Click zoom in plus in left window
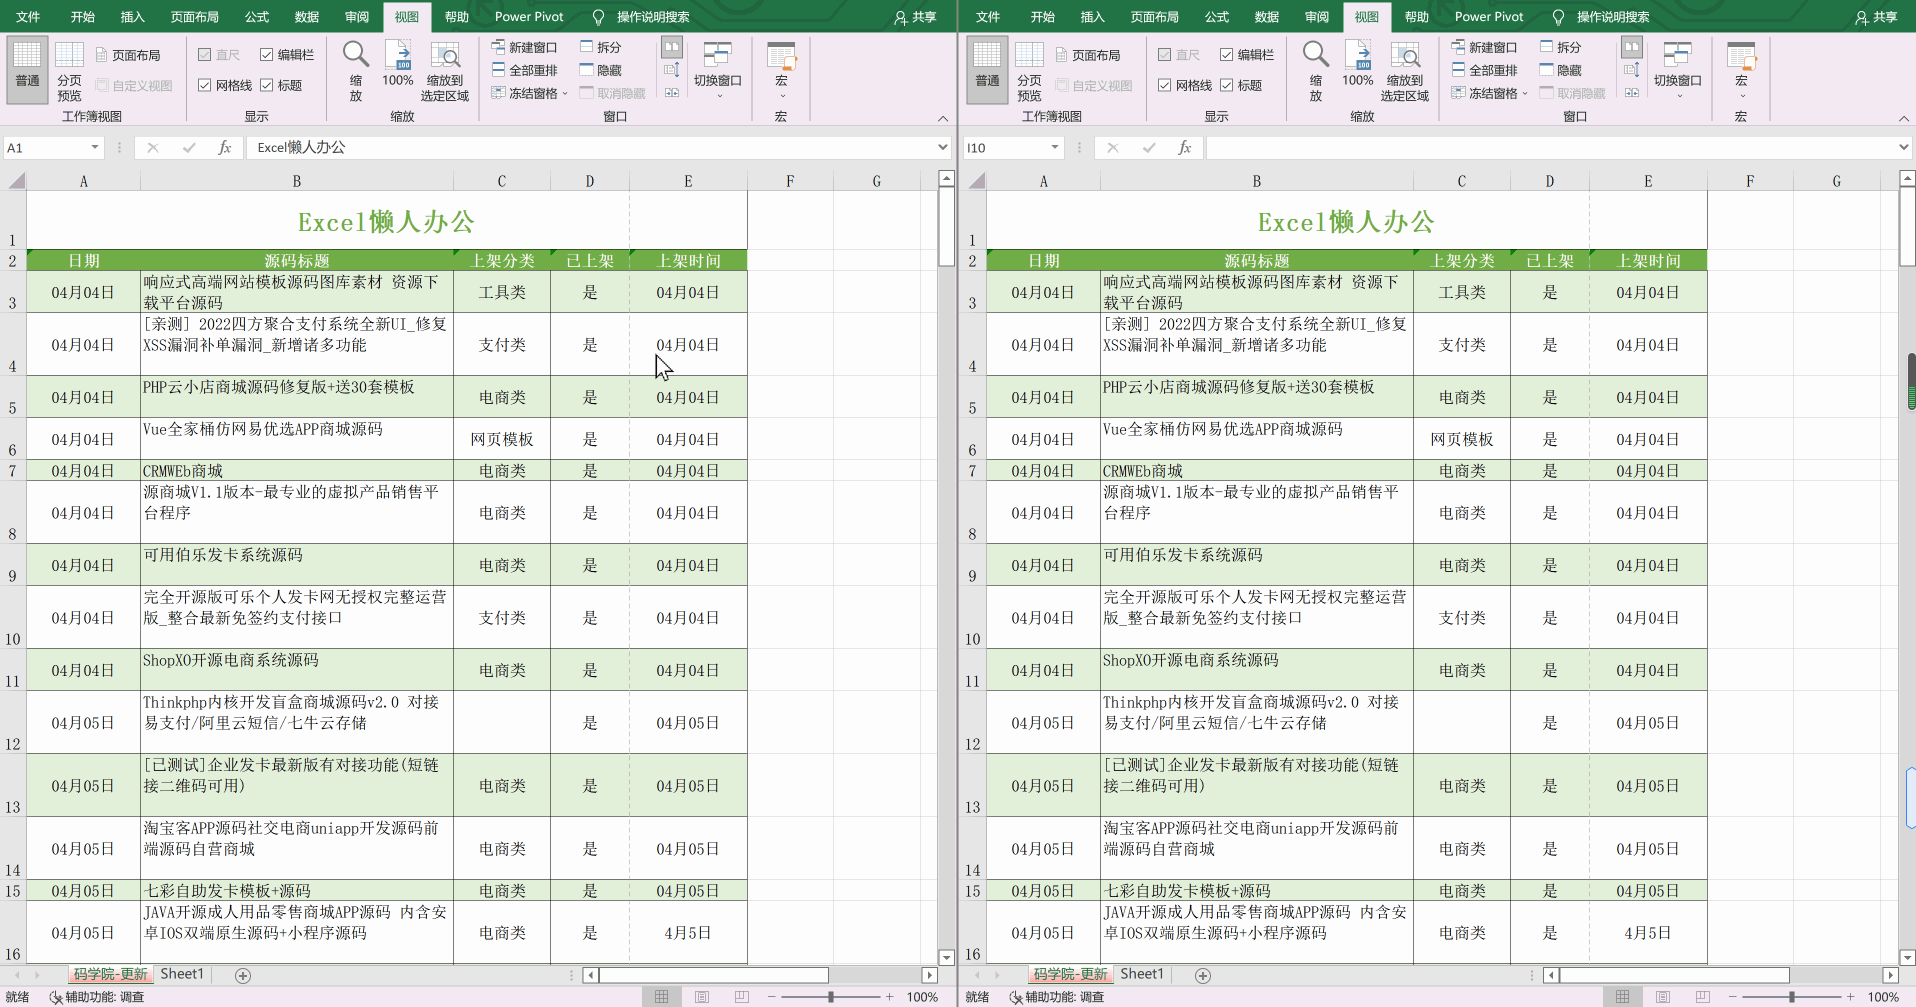The width and height of the screenshot is (1916, 1007). [x=889, y=997]
